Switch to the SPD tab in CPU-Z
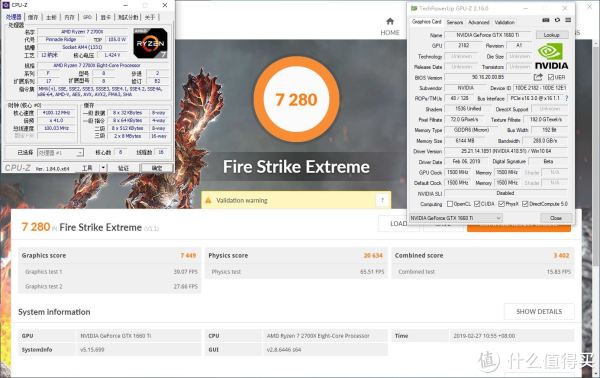Image resolution: width=600 pixels, height=378 pixels. (87, 17)
